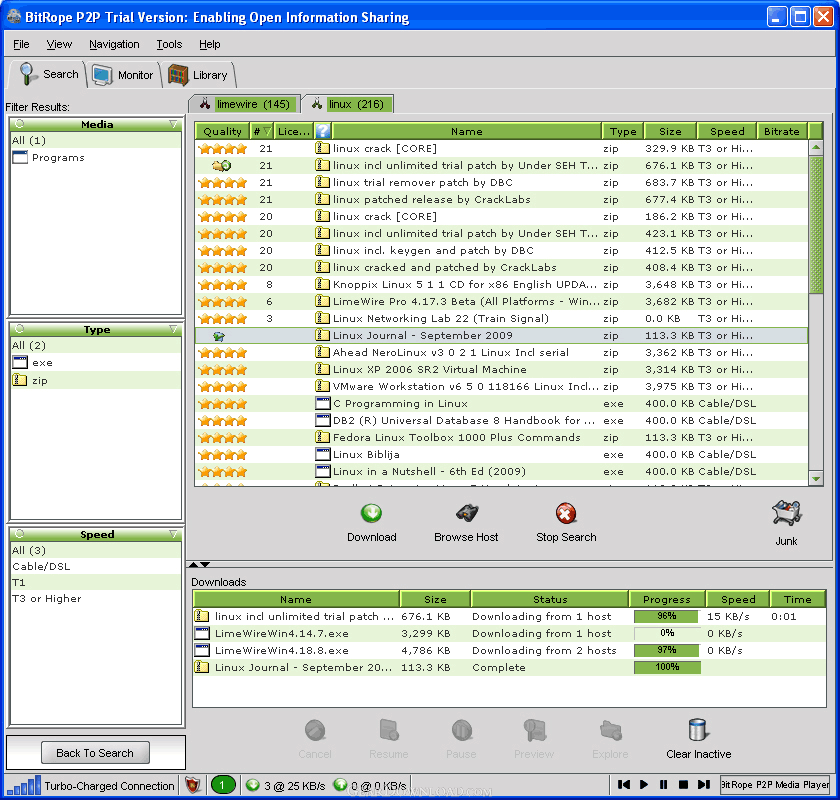840x800 pixels.
Task: Sort results by the Name column header
Action: [466, 131]
